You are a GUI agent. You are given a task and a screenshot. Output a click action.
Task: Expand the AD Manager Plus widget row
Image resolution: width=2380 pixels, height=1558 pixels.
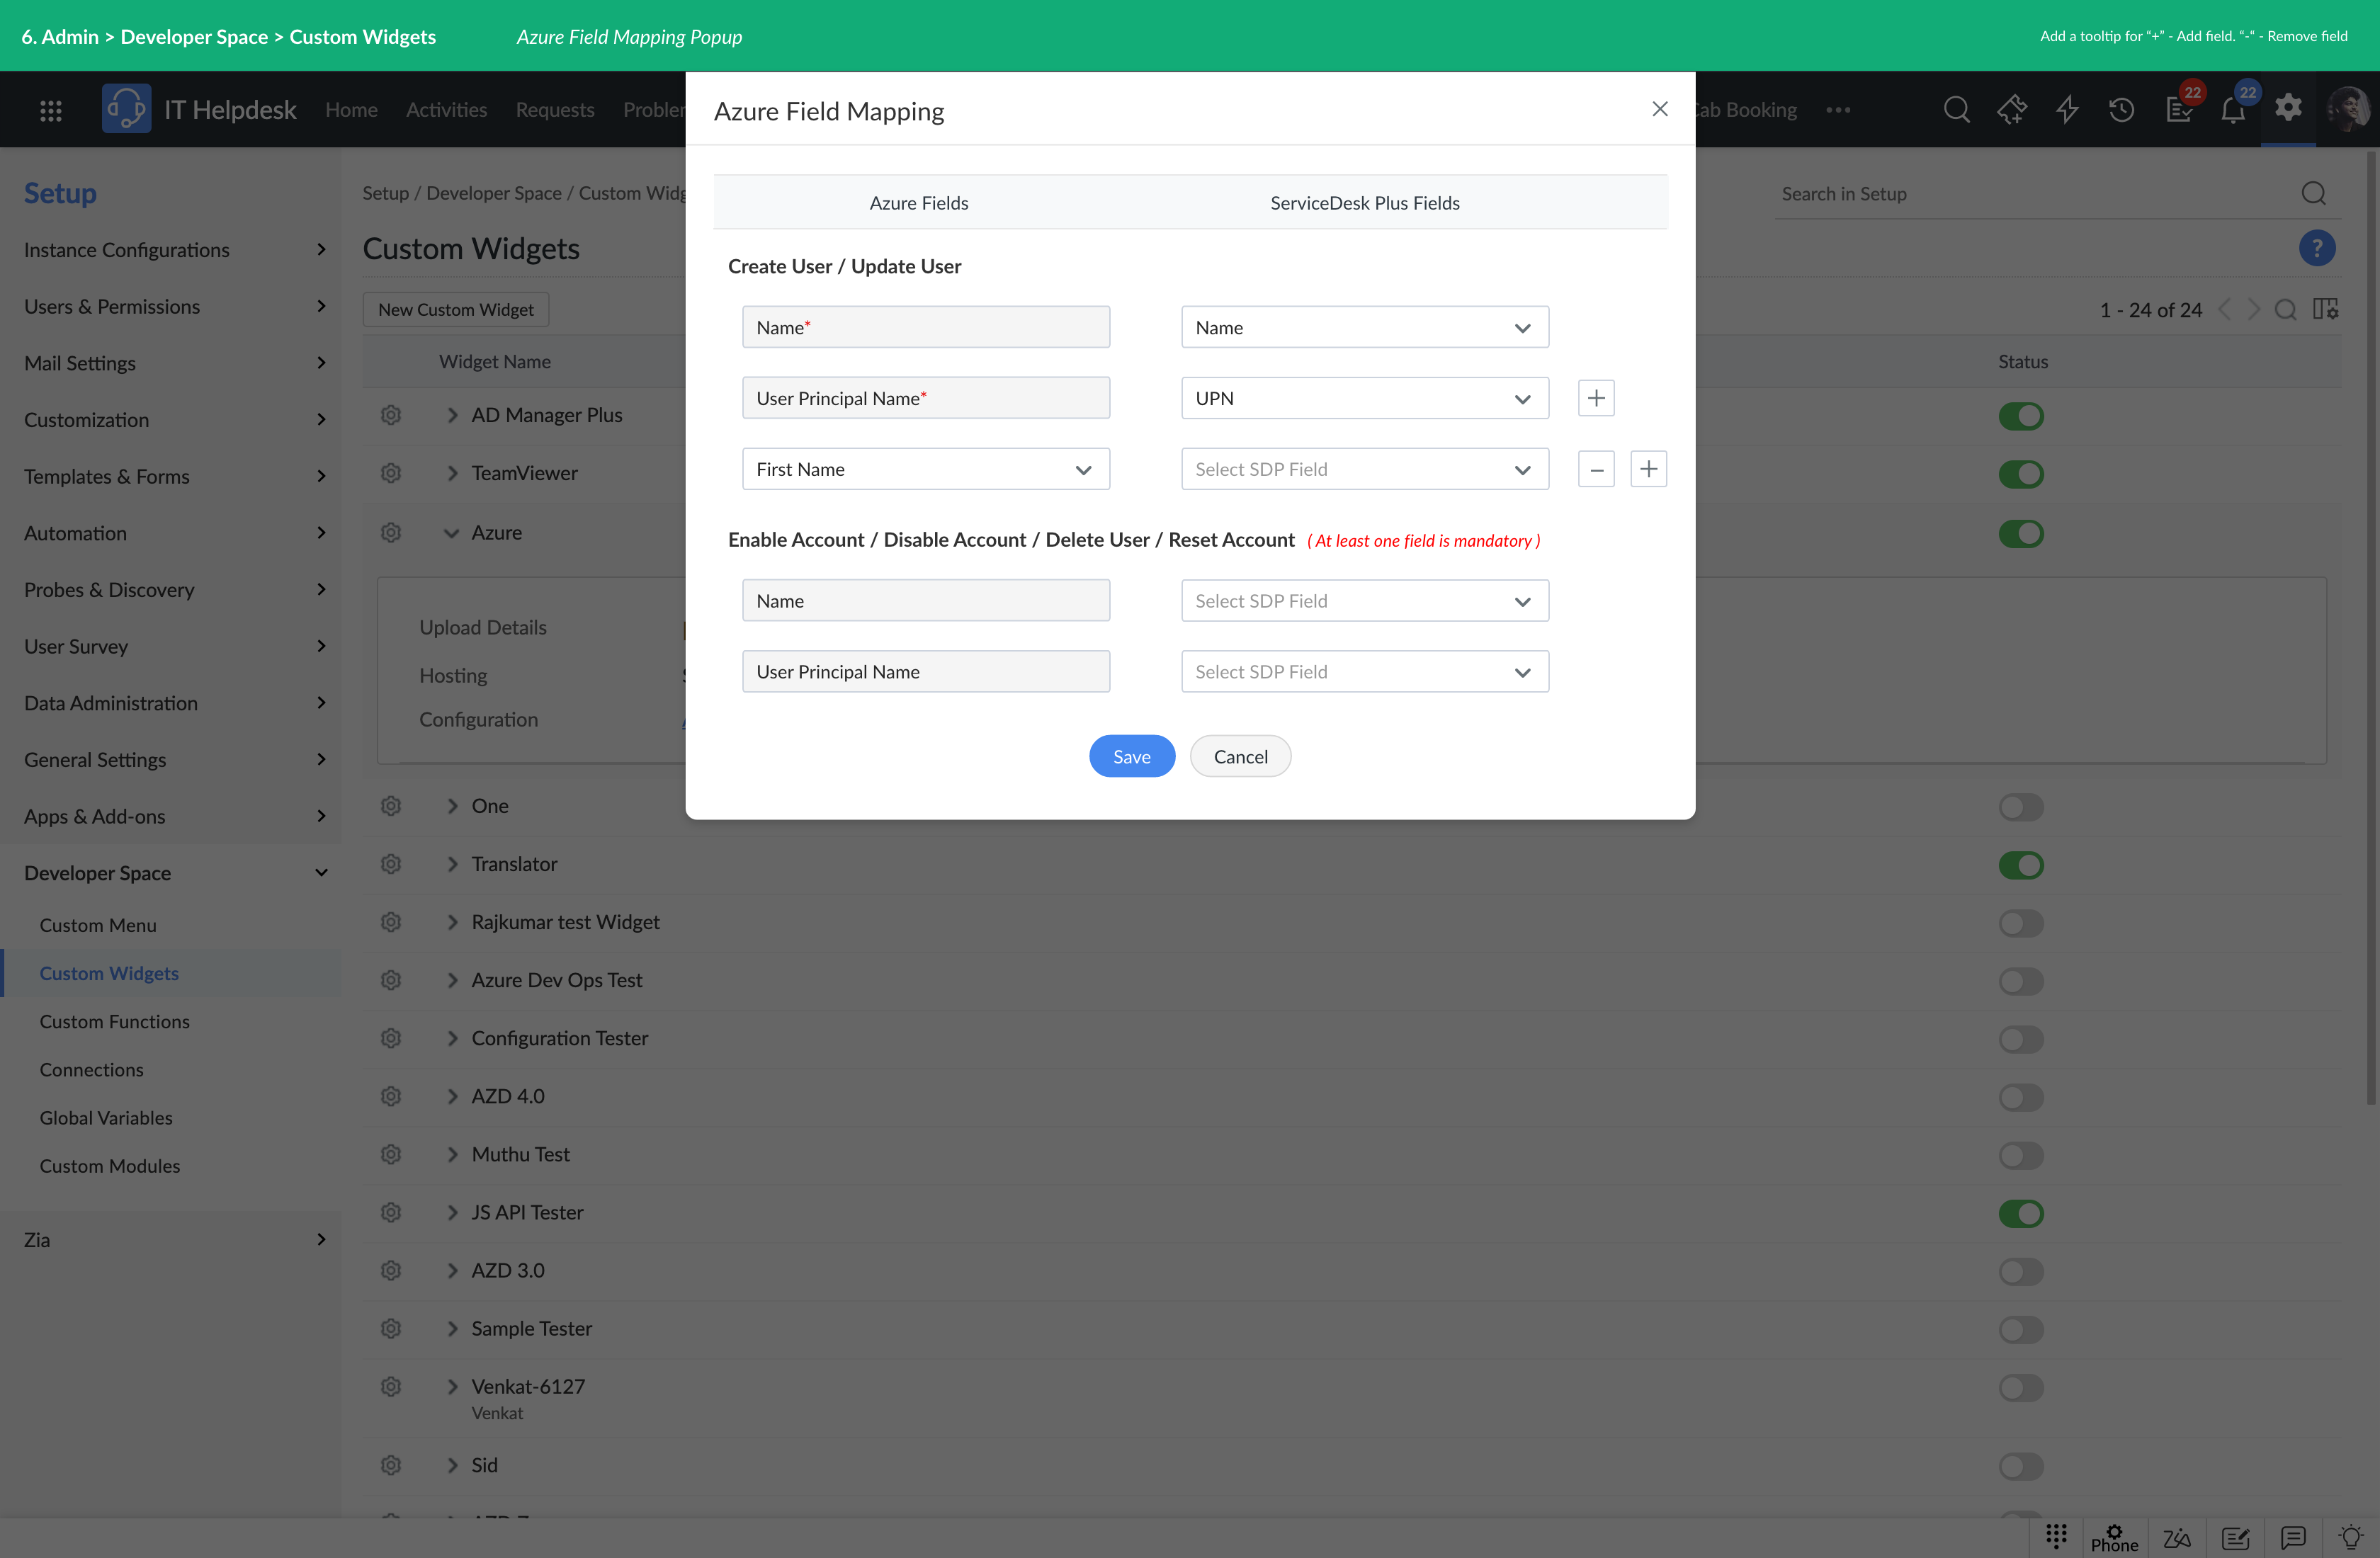[x=452, y=415]
